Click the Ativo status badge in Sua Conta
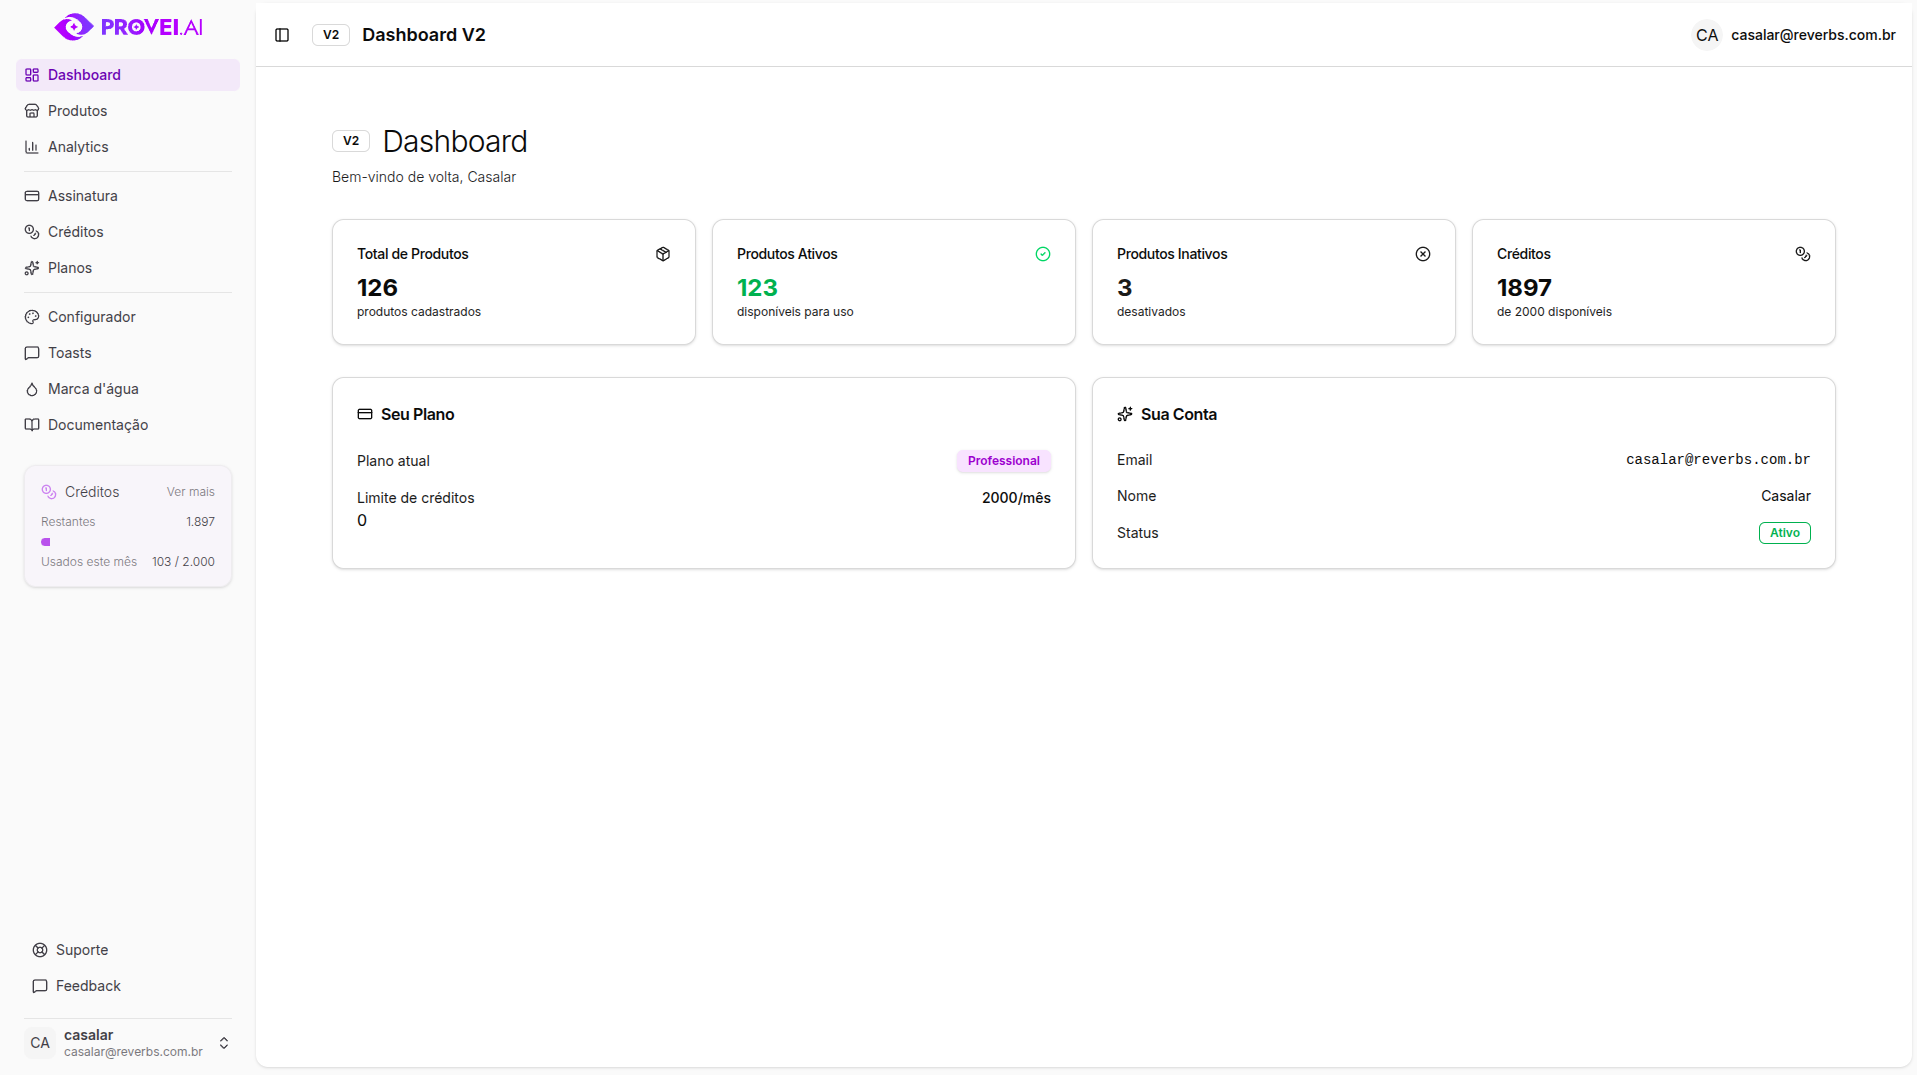Image resolution: width=1917 pixels, height=1075 pixels. point(1784,532)
